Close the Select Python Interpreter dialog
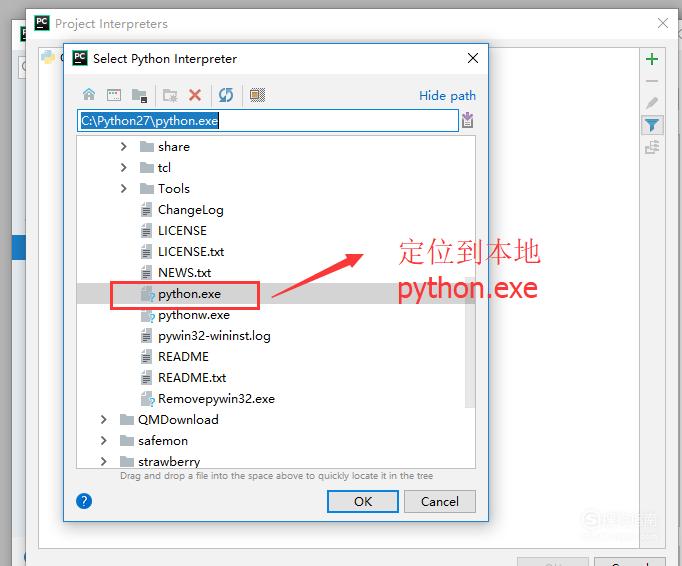 tap(473, 58)
